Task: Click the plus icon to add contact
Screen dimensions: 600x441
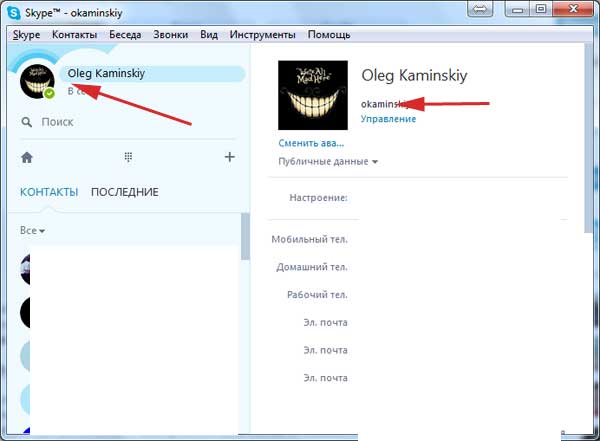Action: 229,157
